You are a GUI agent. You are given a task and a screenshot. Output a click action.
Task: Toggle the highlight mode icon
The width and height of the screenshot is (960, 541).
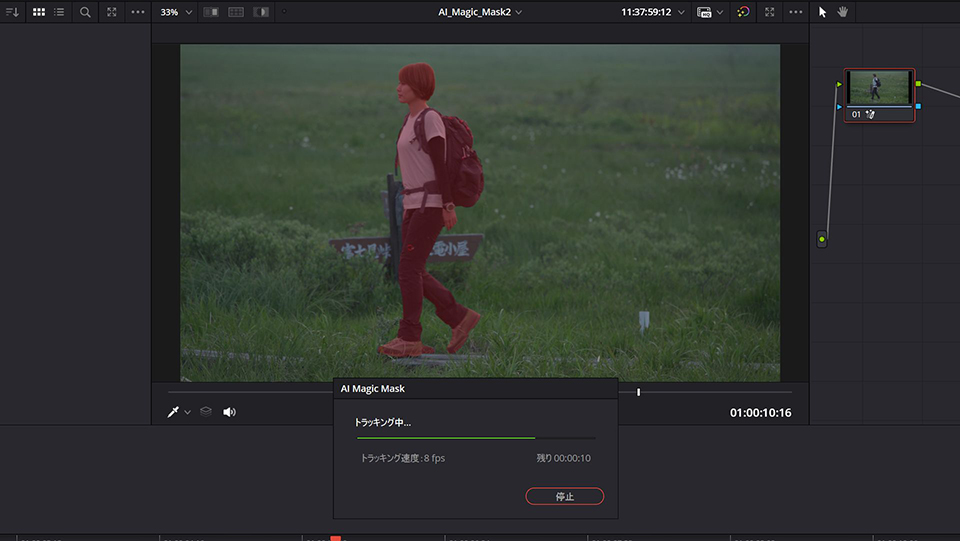click(x=261, y=12)
